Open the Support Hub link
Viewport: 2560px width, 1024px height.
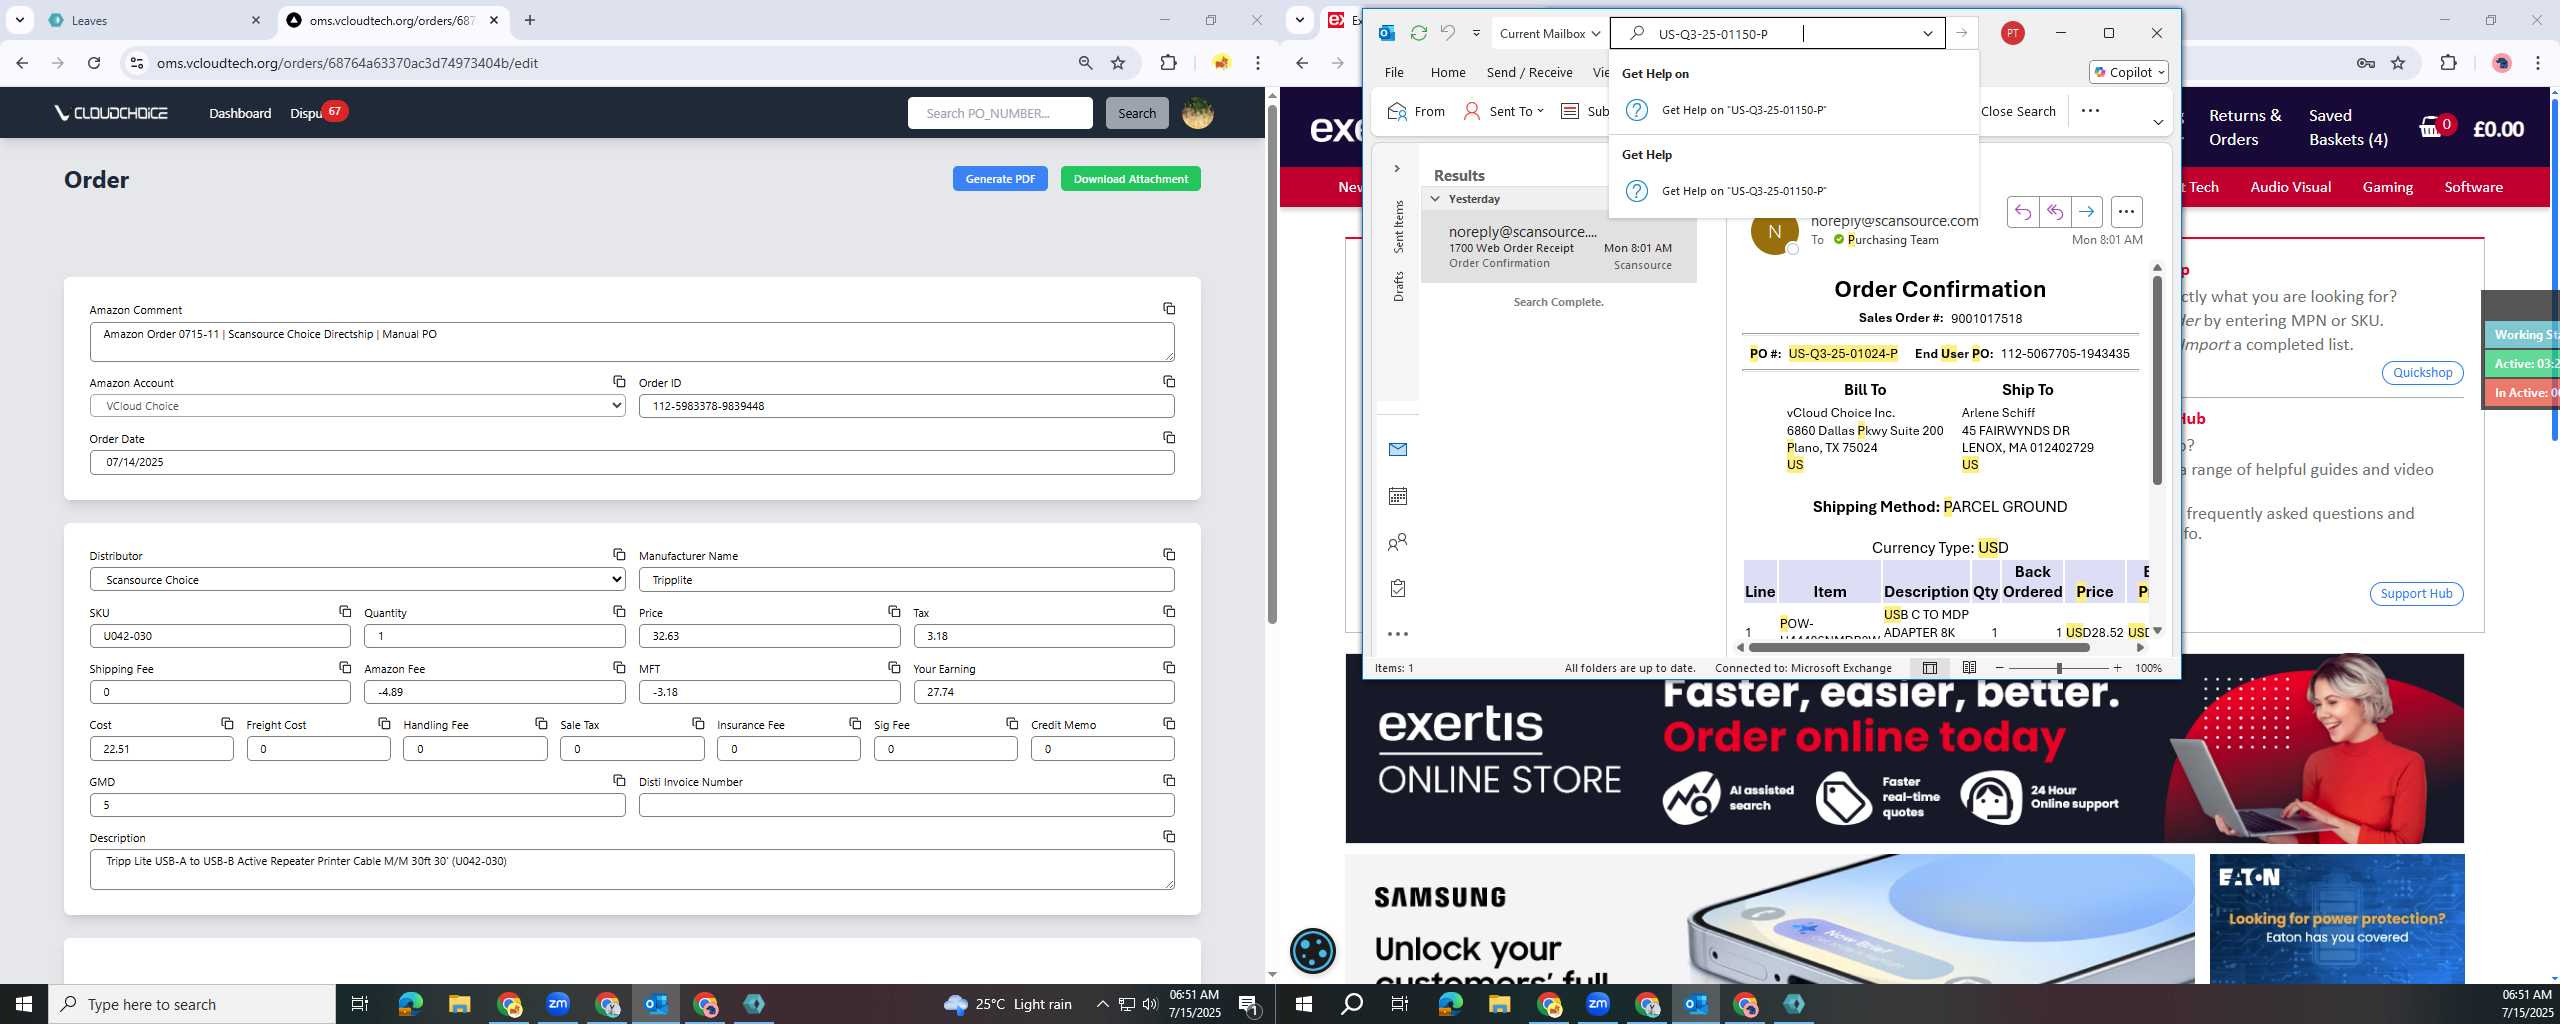click(2416, 594)
